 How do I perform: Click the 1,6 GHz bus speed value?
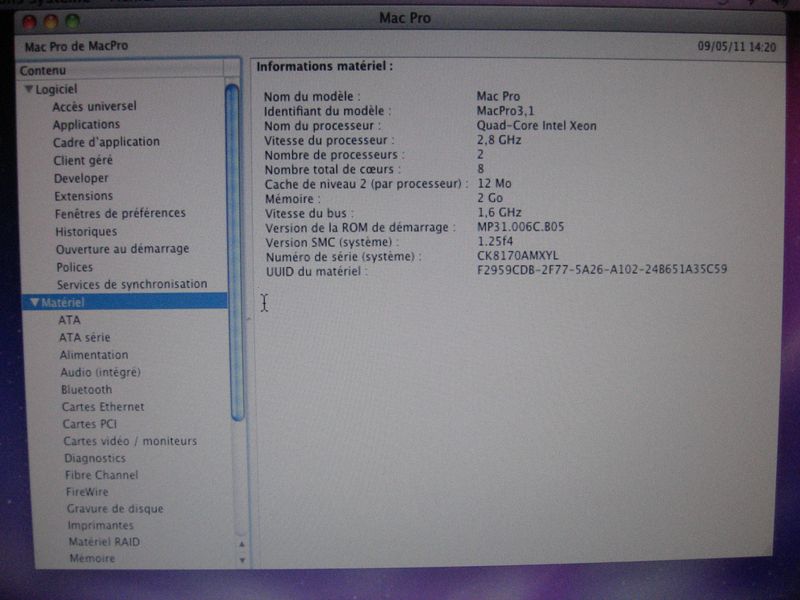[499, 212]
